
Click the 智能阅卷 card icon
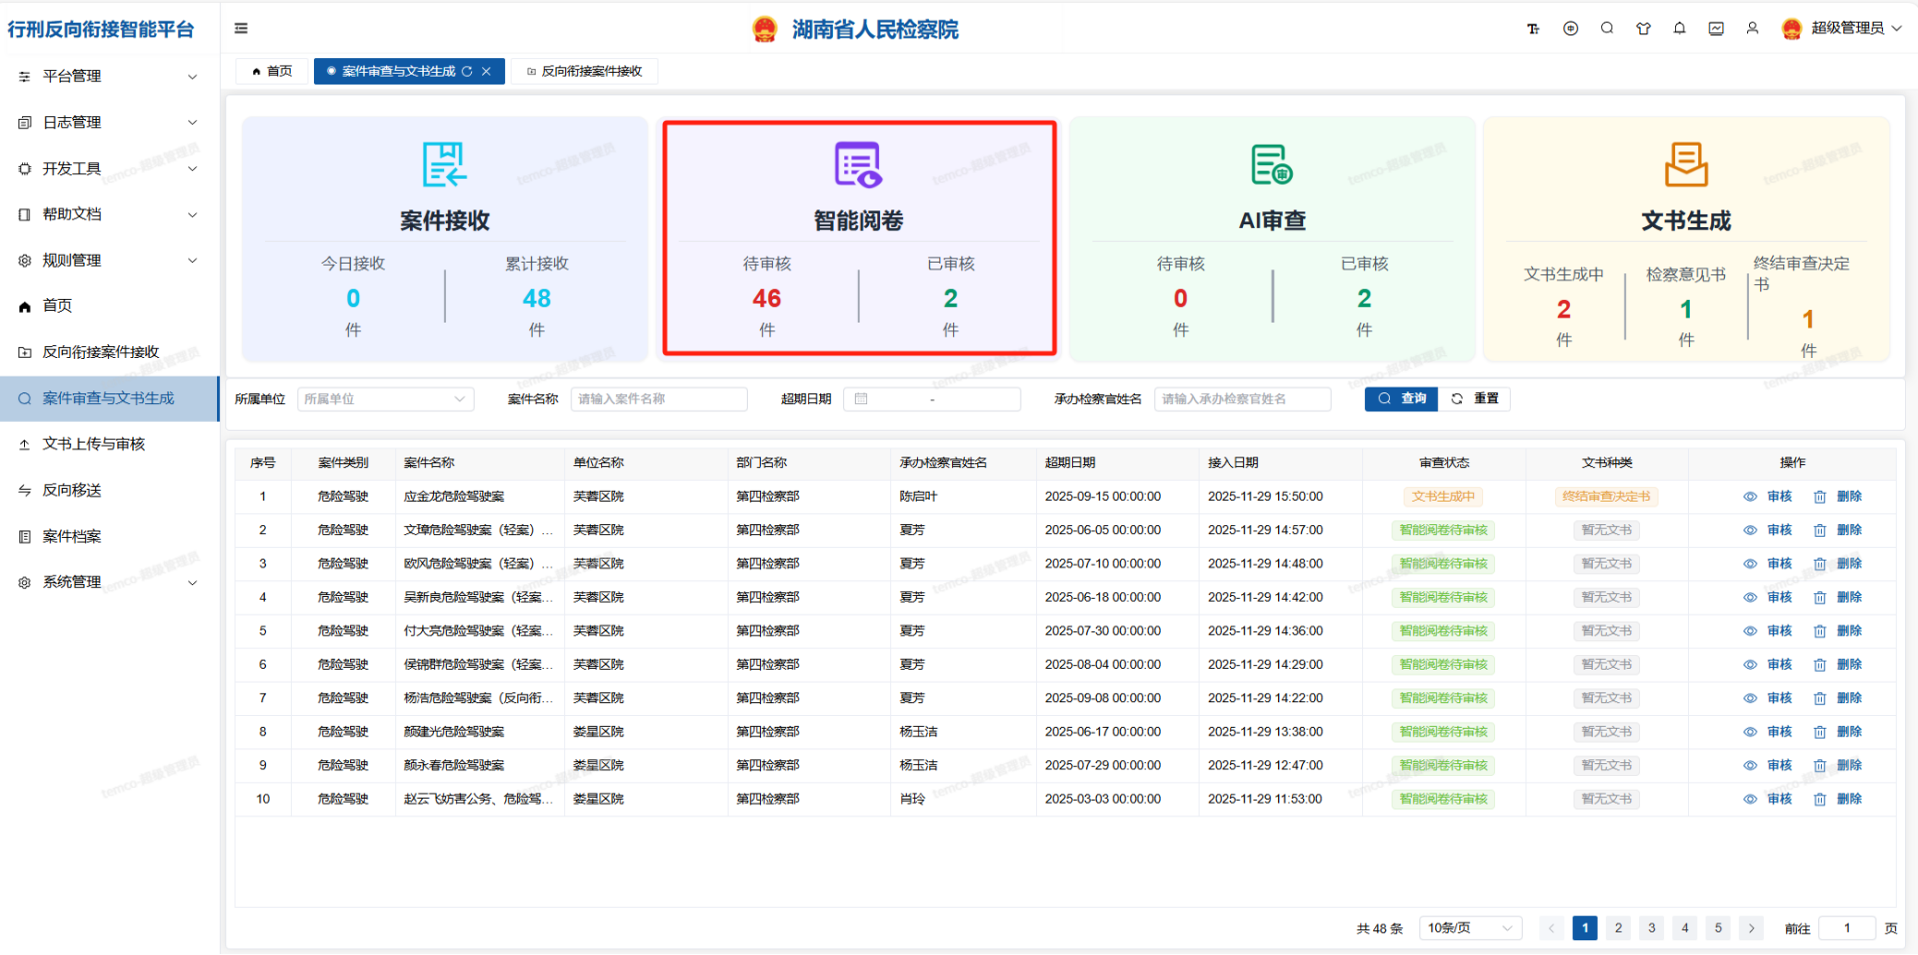tap(858, 165)
